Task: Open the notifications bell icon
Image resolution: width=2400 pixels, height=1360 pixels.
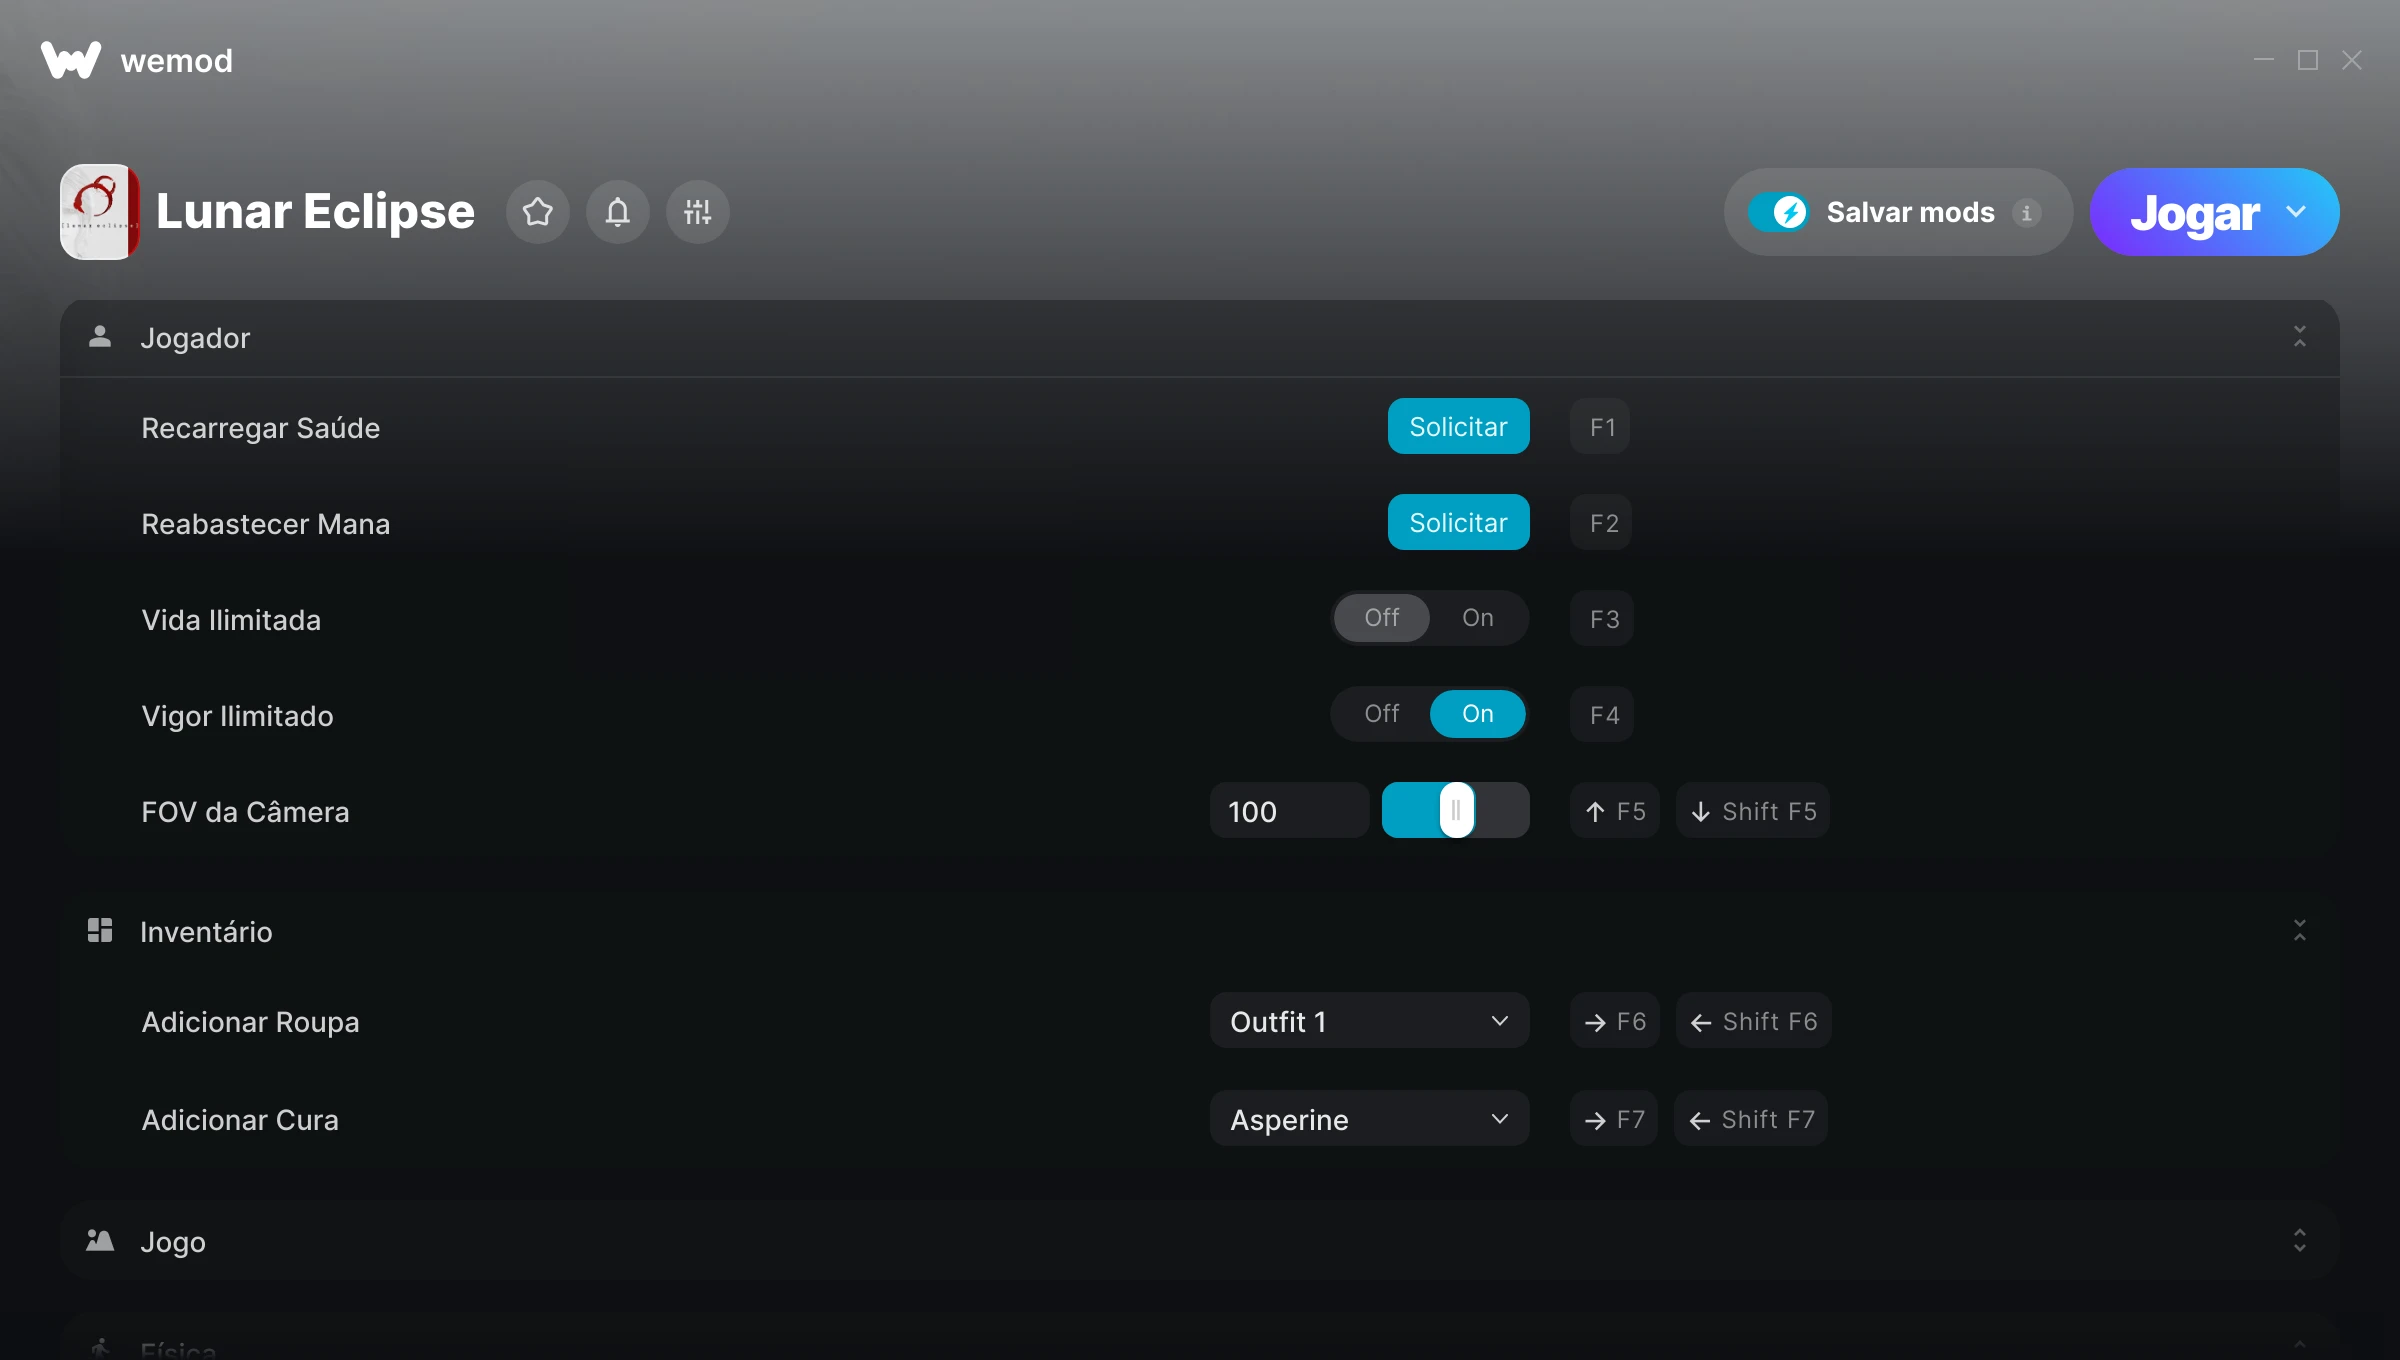Action: coord(618,212)
